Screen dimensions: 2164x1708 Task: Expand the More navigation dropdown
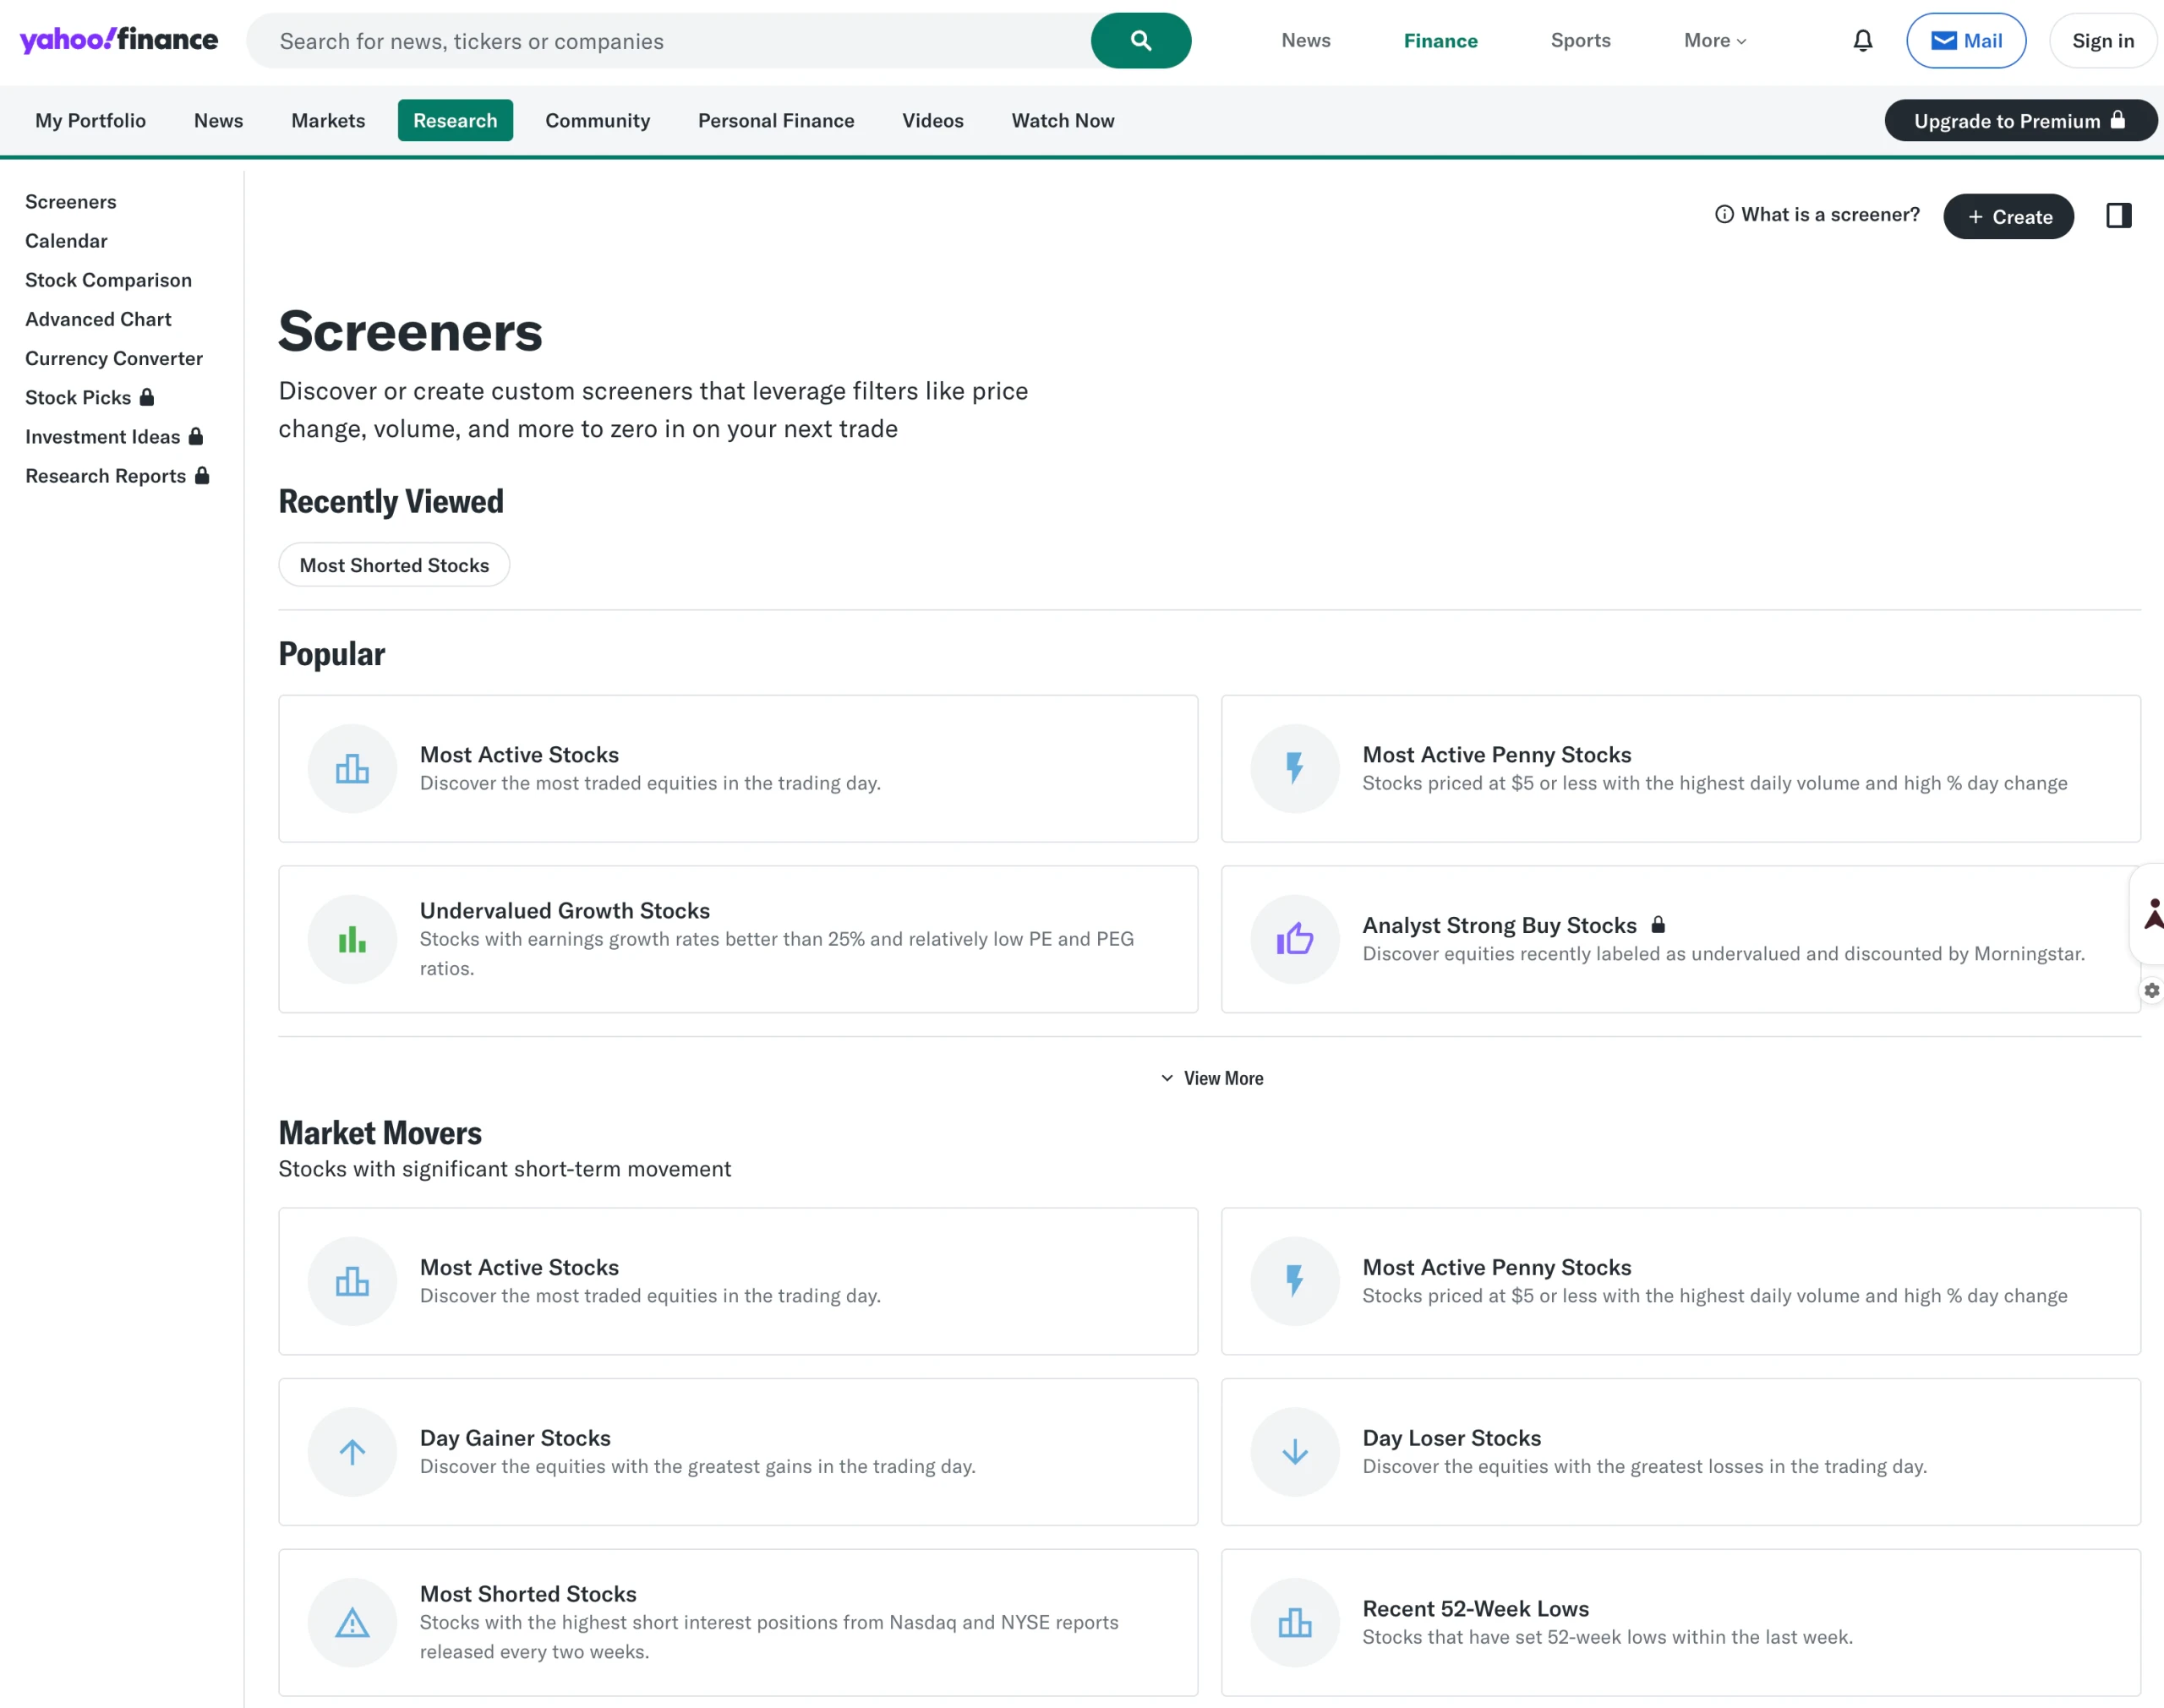pos(1713,40)
